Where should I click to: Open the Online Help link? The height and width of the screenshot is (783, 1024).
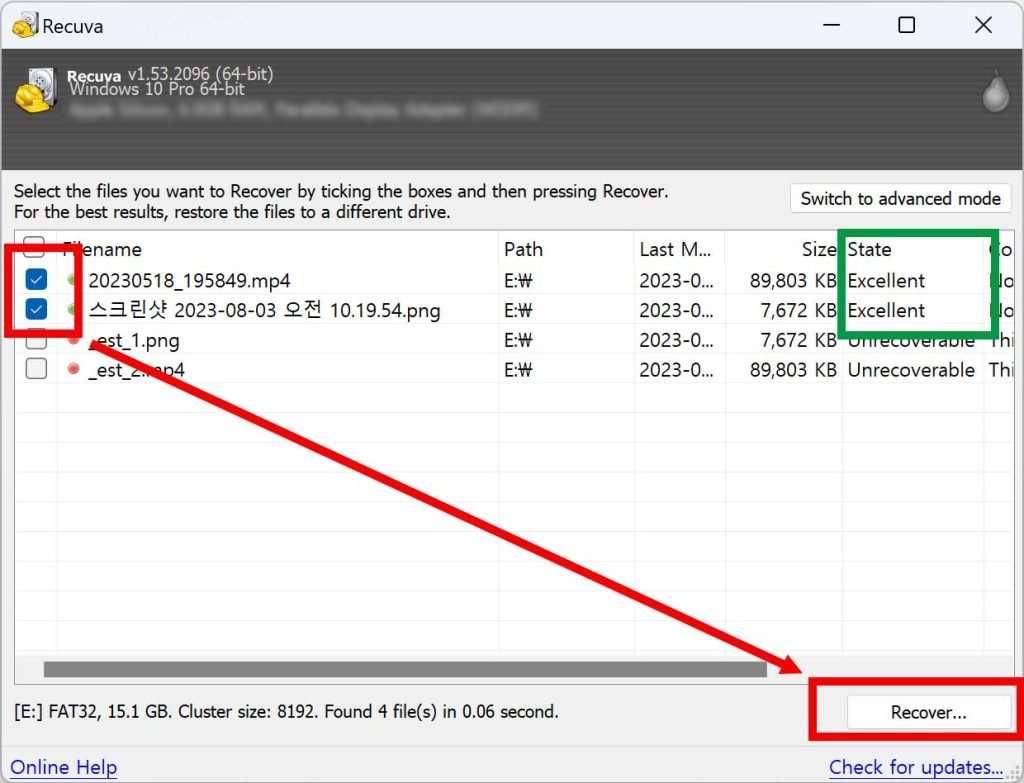click(x=63, y=767)
